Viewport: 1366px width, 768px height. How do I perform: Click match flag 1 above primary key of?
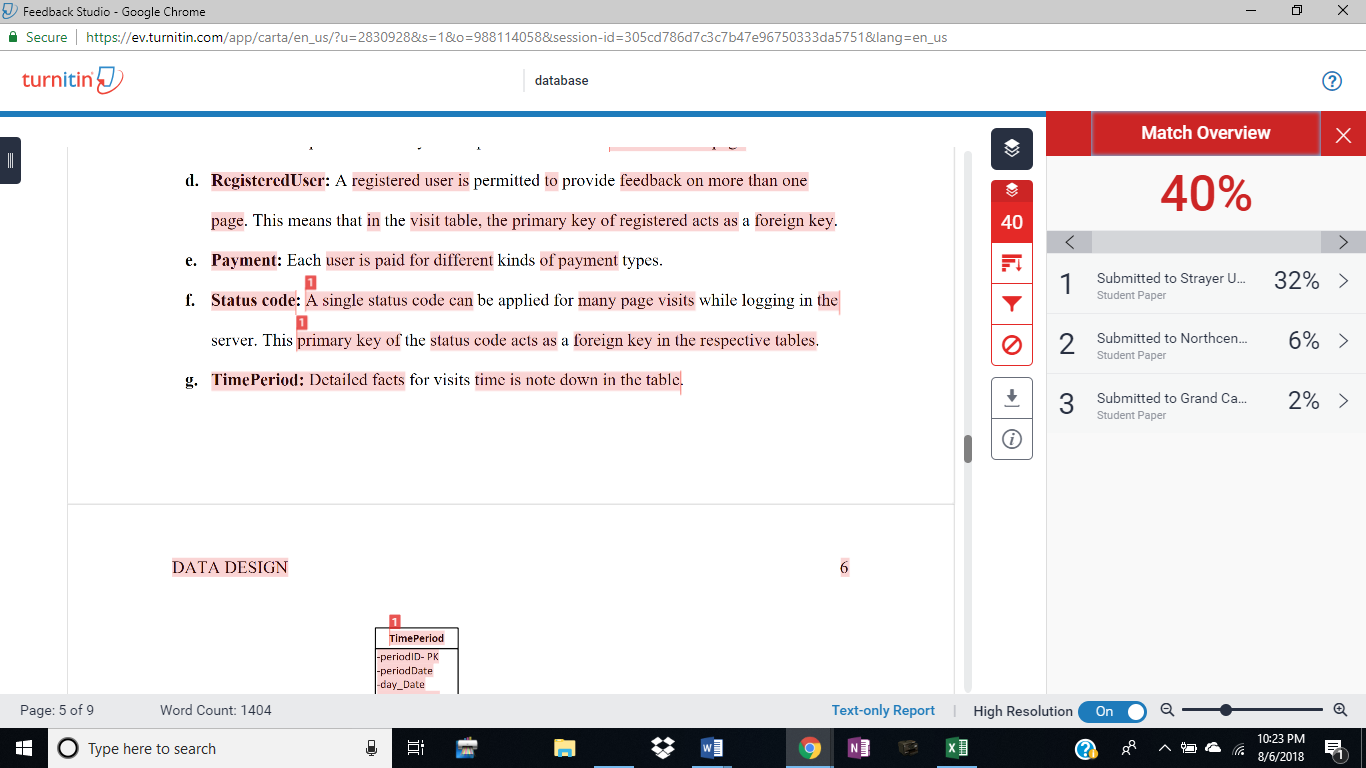[x=301, y=322]
